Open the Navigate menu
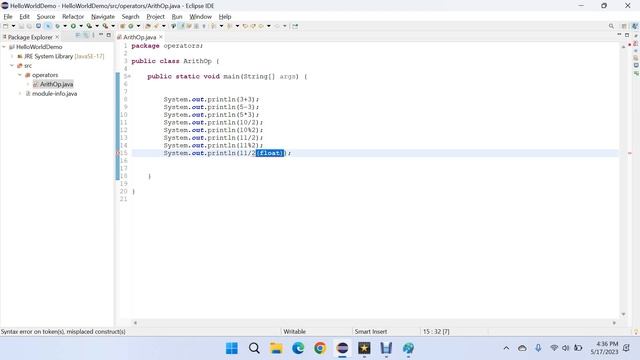 (103, 17)
